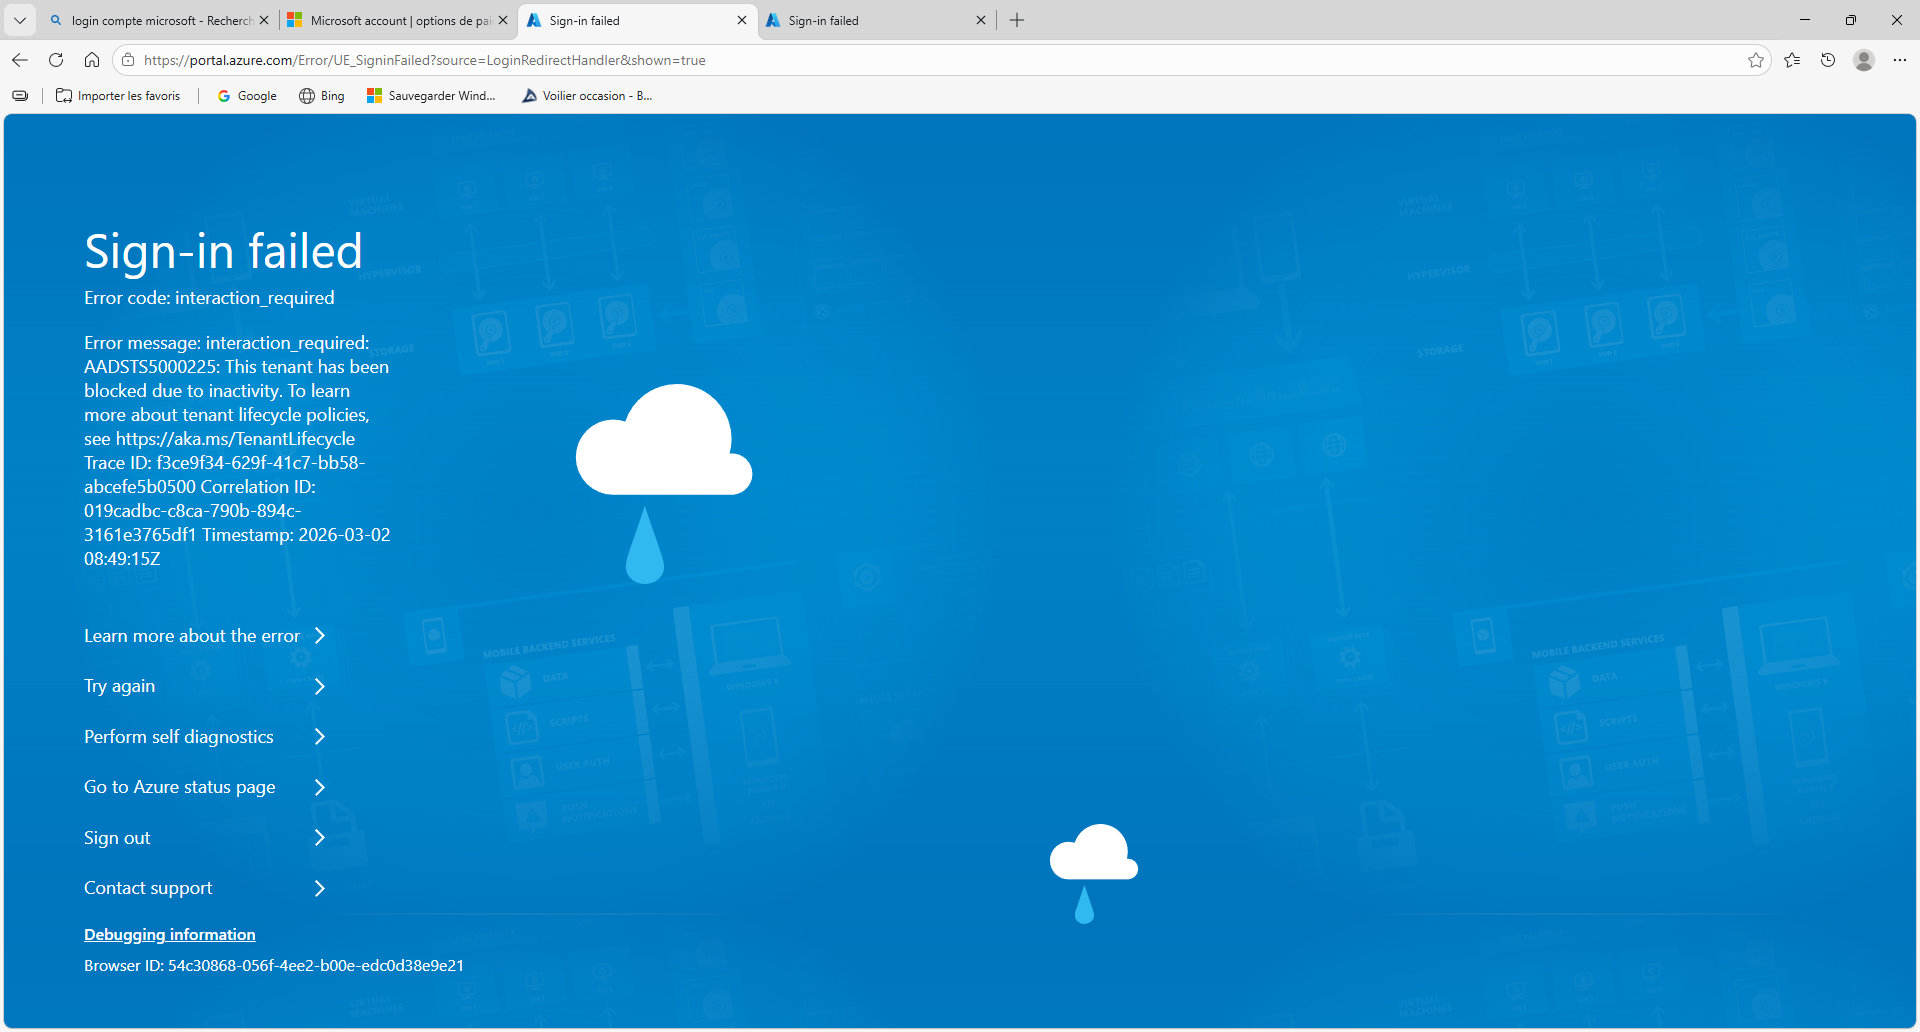Screen dimensions: 1920x1032
Task: Open Voilier occasion bookmark
Action: [587, 96]
